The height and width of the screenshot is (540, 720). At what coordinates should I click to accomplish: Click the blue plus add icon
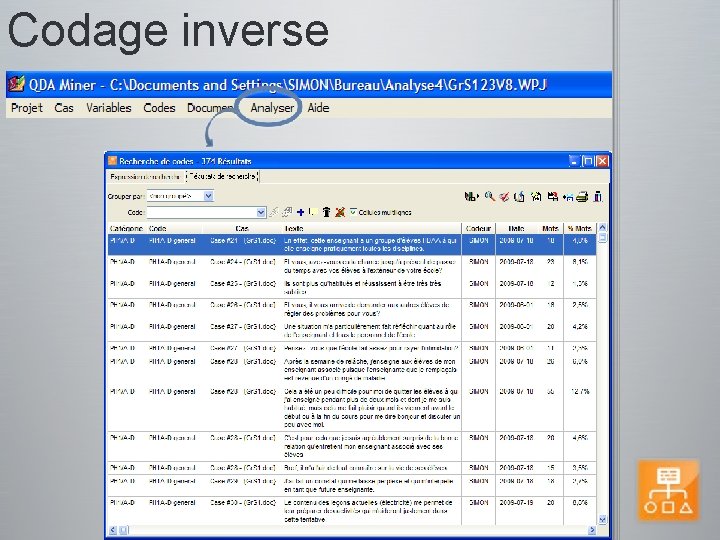tap(300, 212)
